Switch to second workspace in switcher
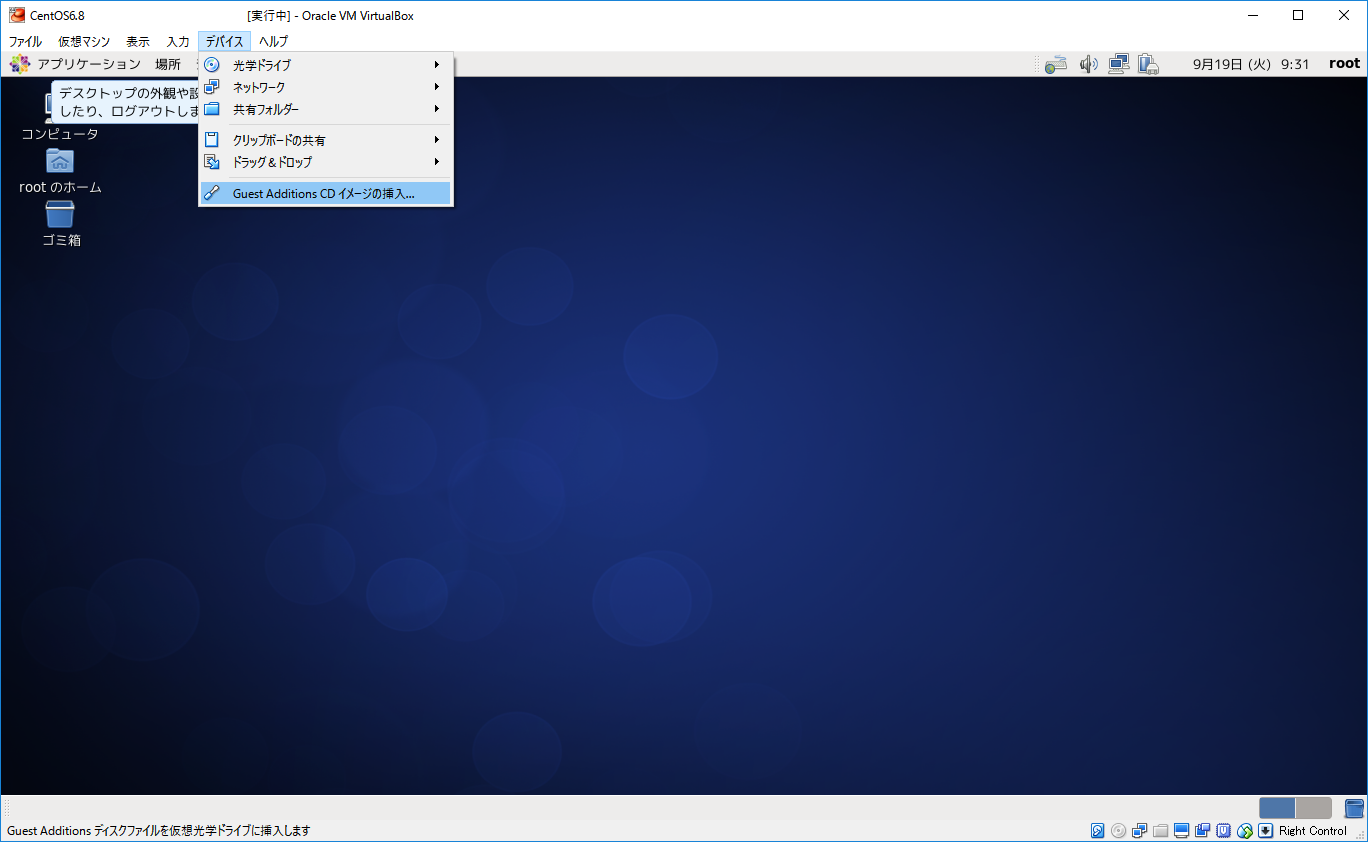Screen dimensions: 1368x842 (x=1313, y=808)
